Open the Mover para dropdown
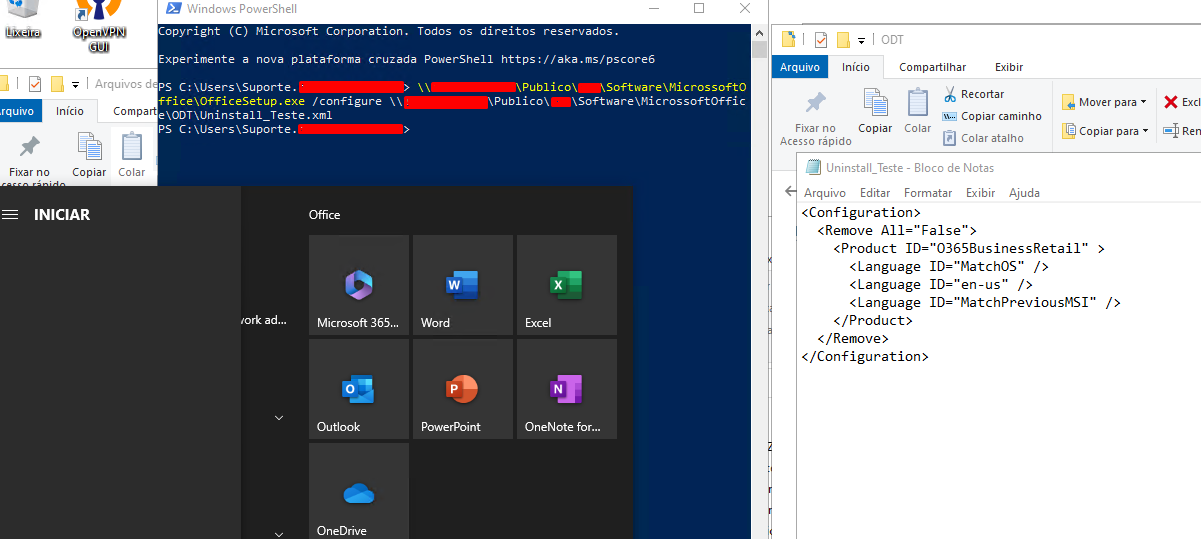Screen dimensions: 1201x539 pyautogui.click(x=1105, y=102)
